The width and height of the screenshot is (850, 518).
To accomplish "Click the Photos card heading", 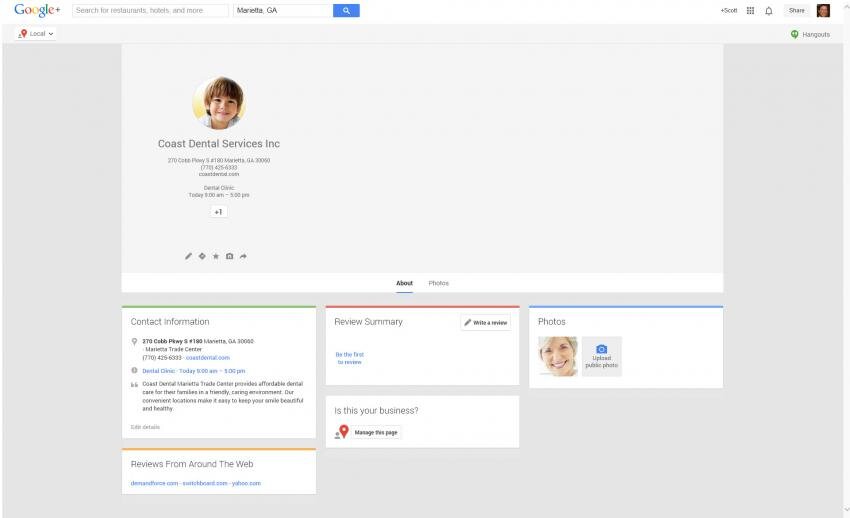I will pos(552,322).
